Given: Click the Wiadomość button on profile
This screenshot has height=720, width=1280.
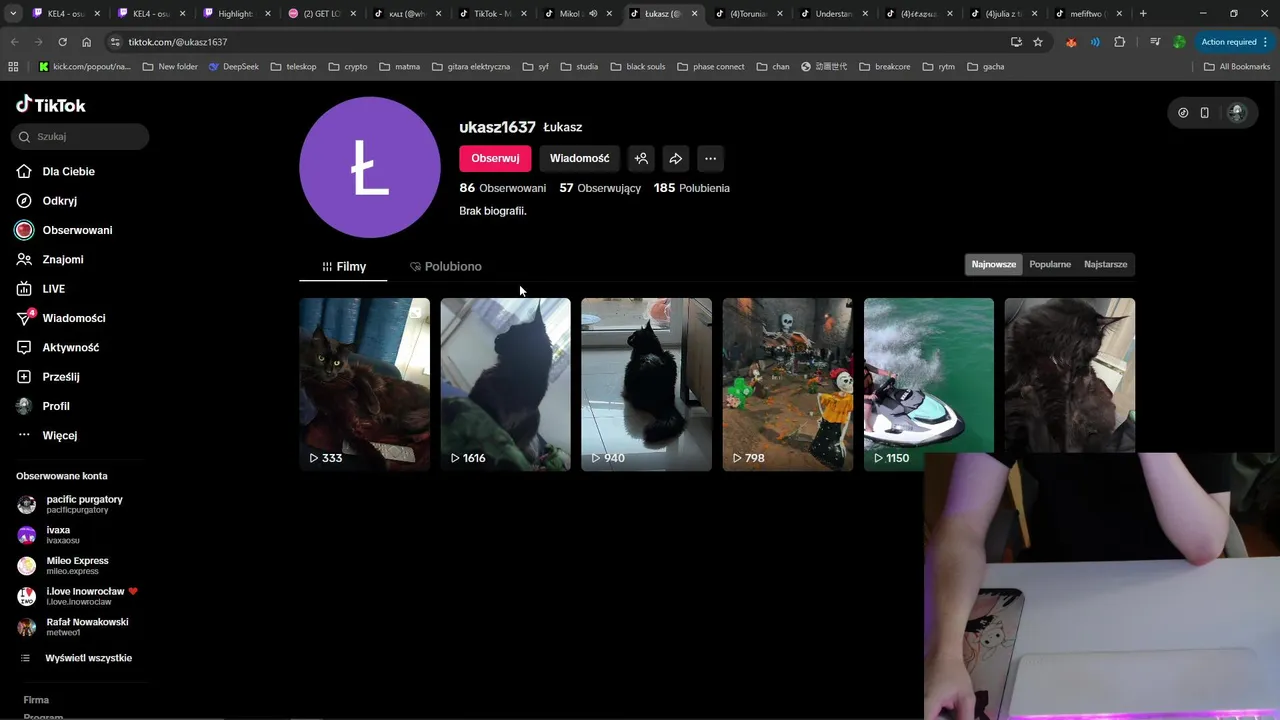Looking at the screenshot, I should click(x=579, y=158).
